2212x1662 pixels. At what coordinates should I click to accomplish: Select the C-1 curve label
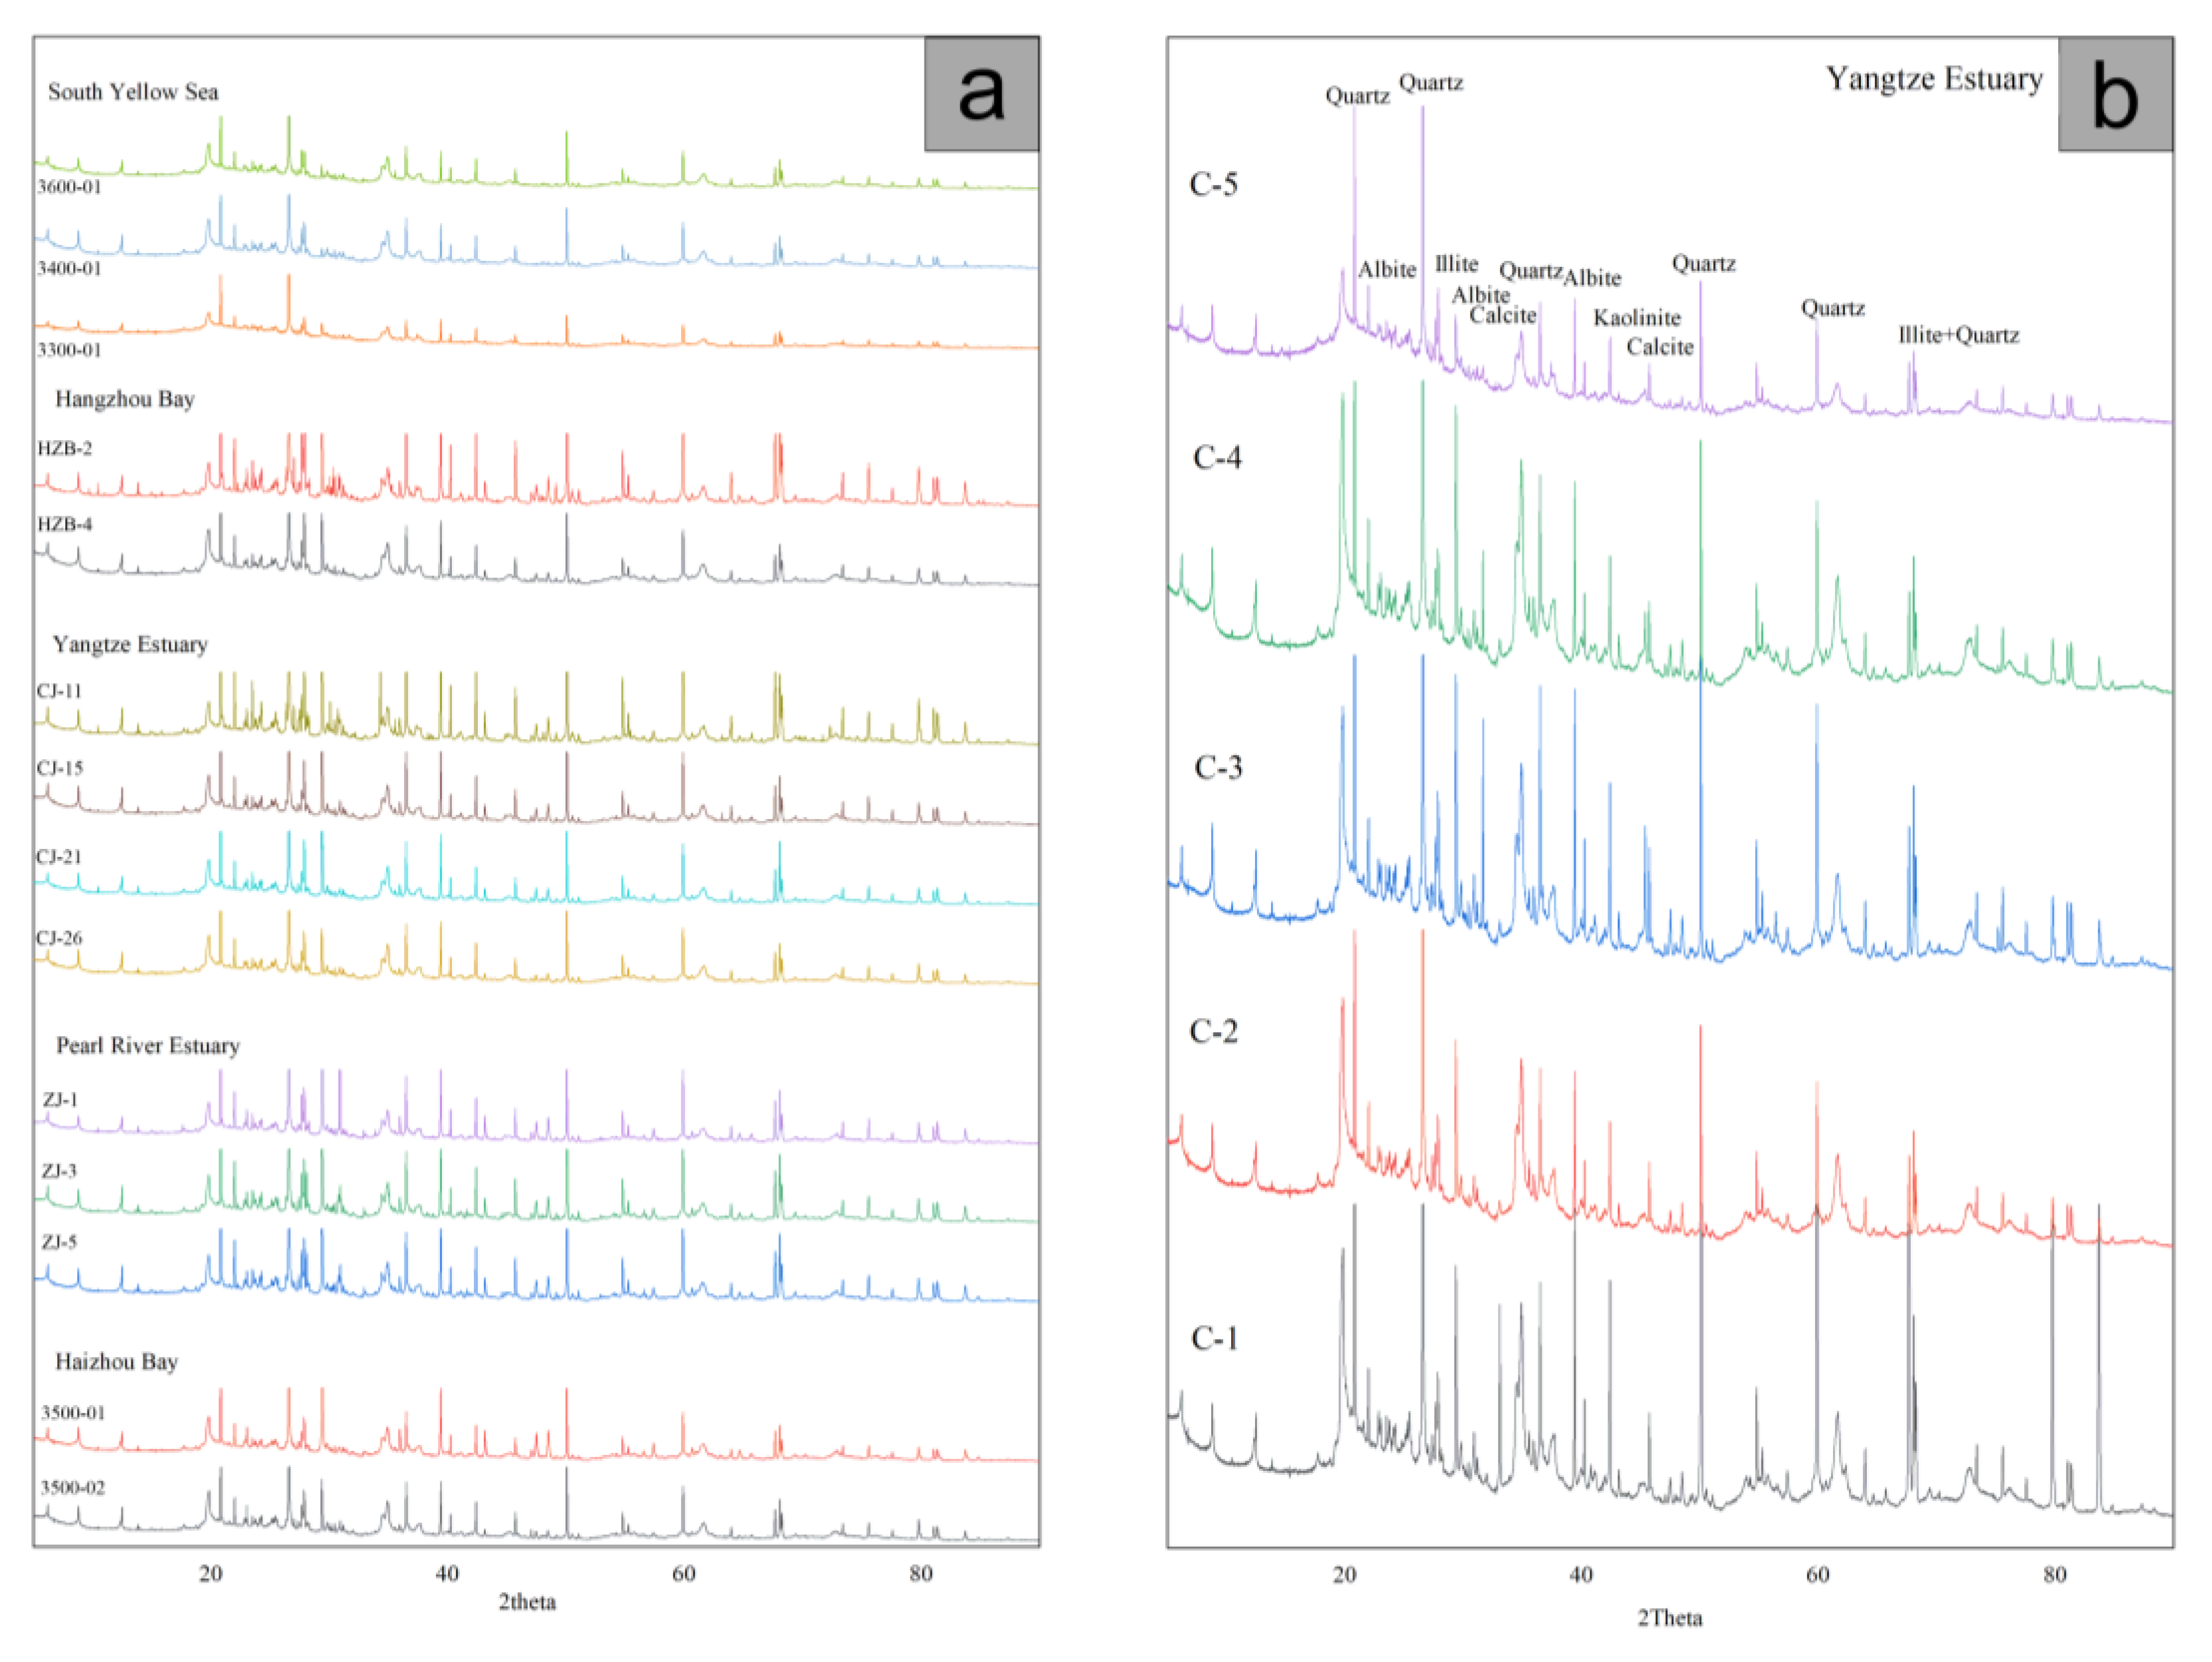[x=1215, y=1339]
